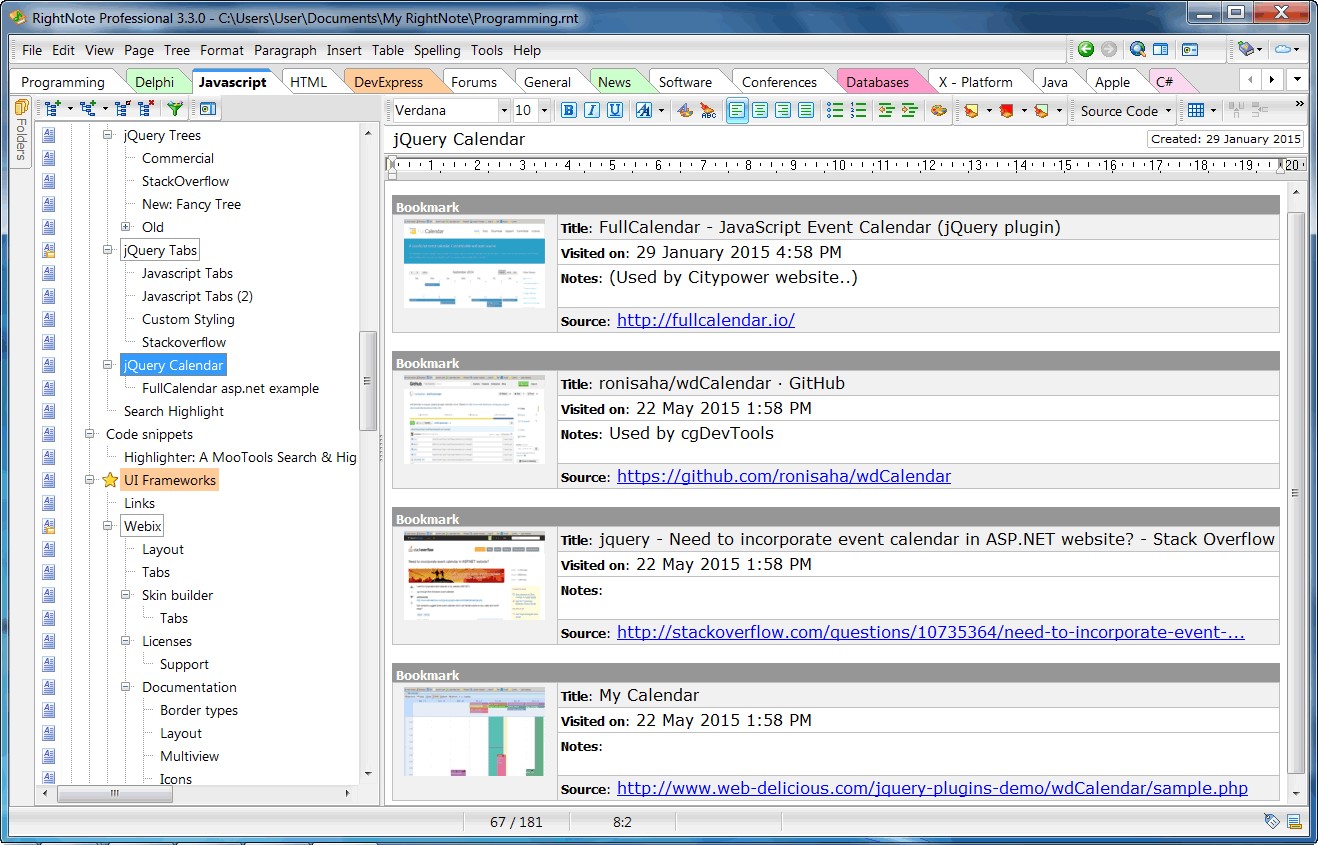Click the star icon beside UI Frameworks
Image resolution: width=1318 pixels, height=845 pixels.
click(x=110, y=480)
